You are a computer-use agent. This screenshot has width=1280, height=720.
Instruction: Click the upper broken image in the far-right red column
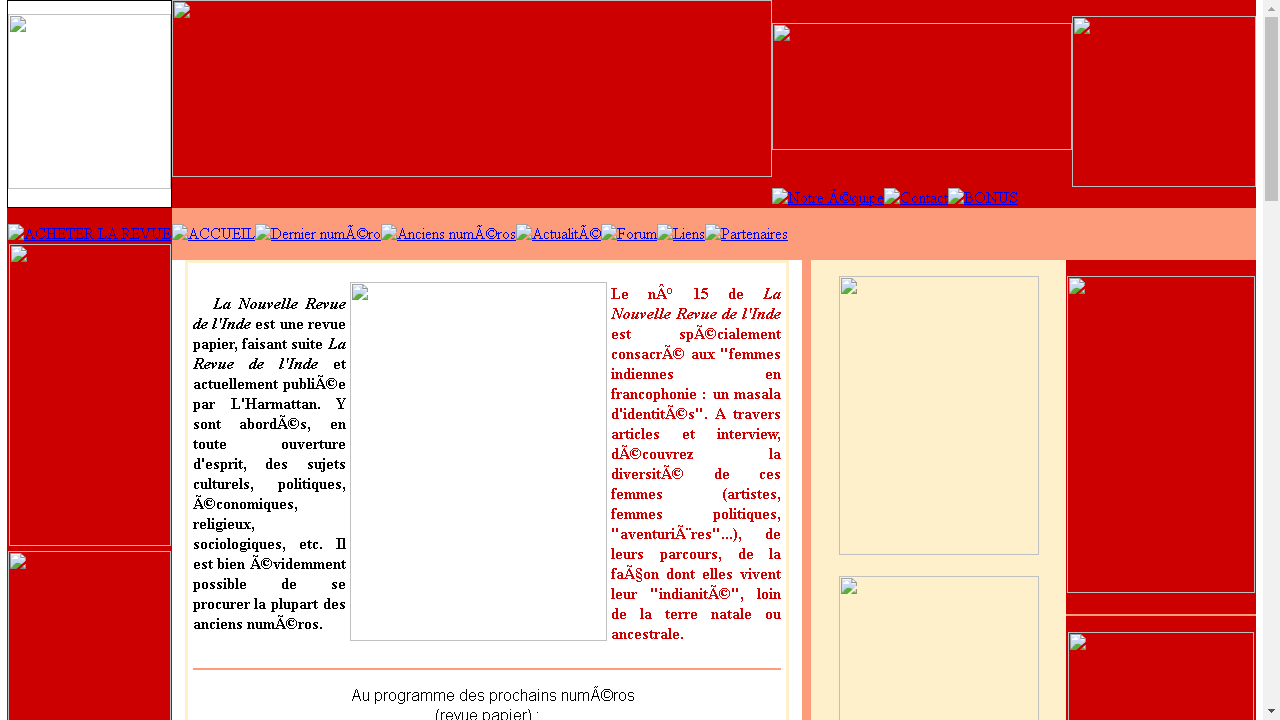coord(1161,434)
